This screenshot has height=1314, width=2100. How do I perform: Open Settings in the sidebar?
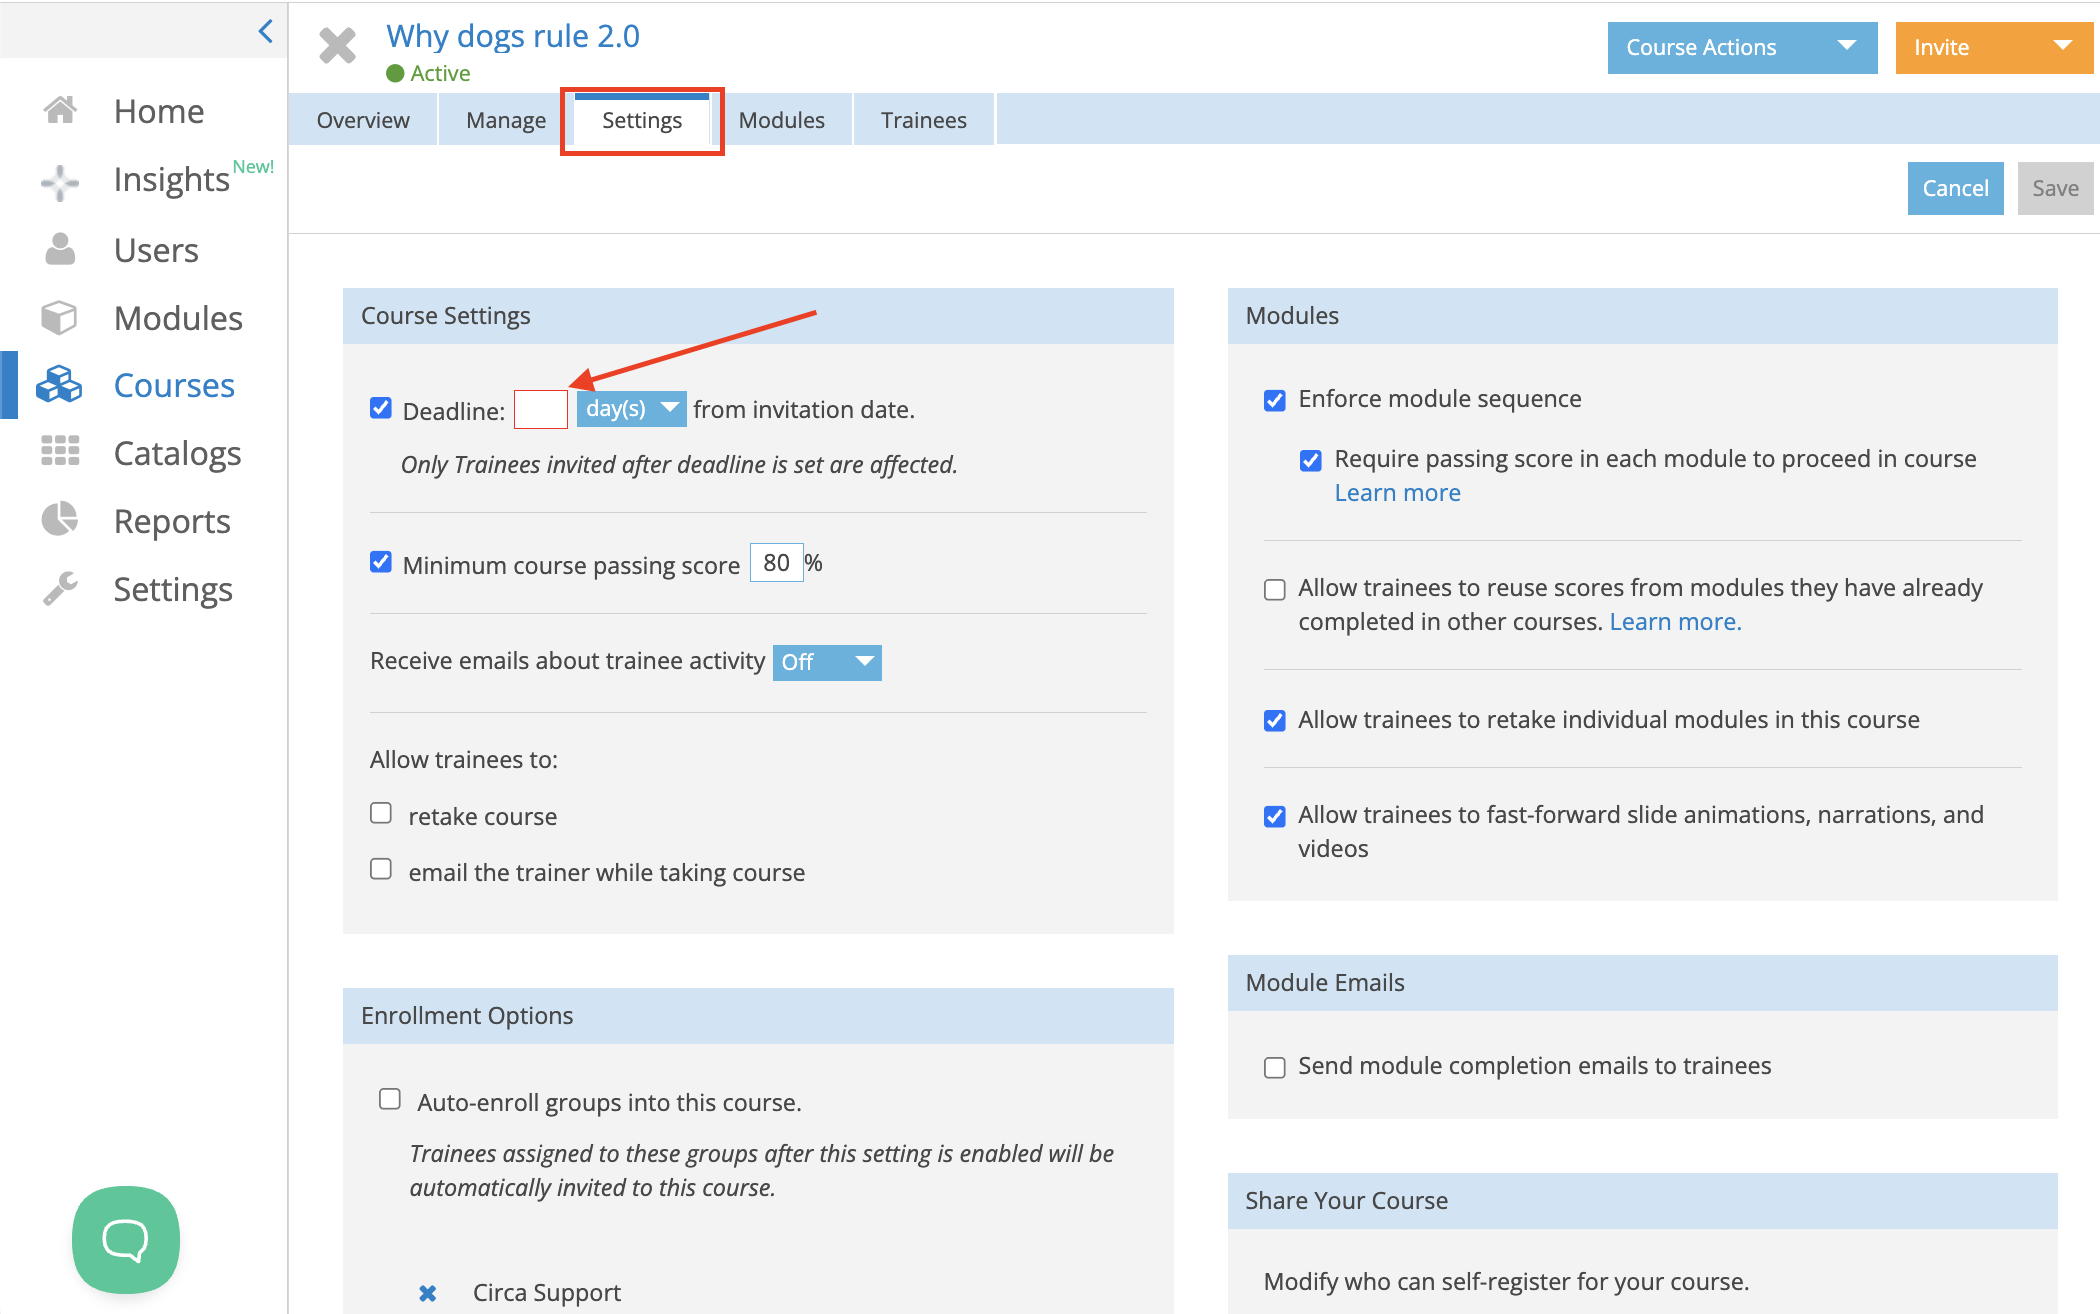tap(173, 589)
